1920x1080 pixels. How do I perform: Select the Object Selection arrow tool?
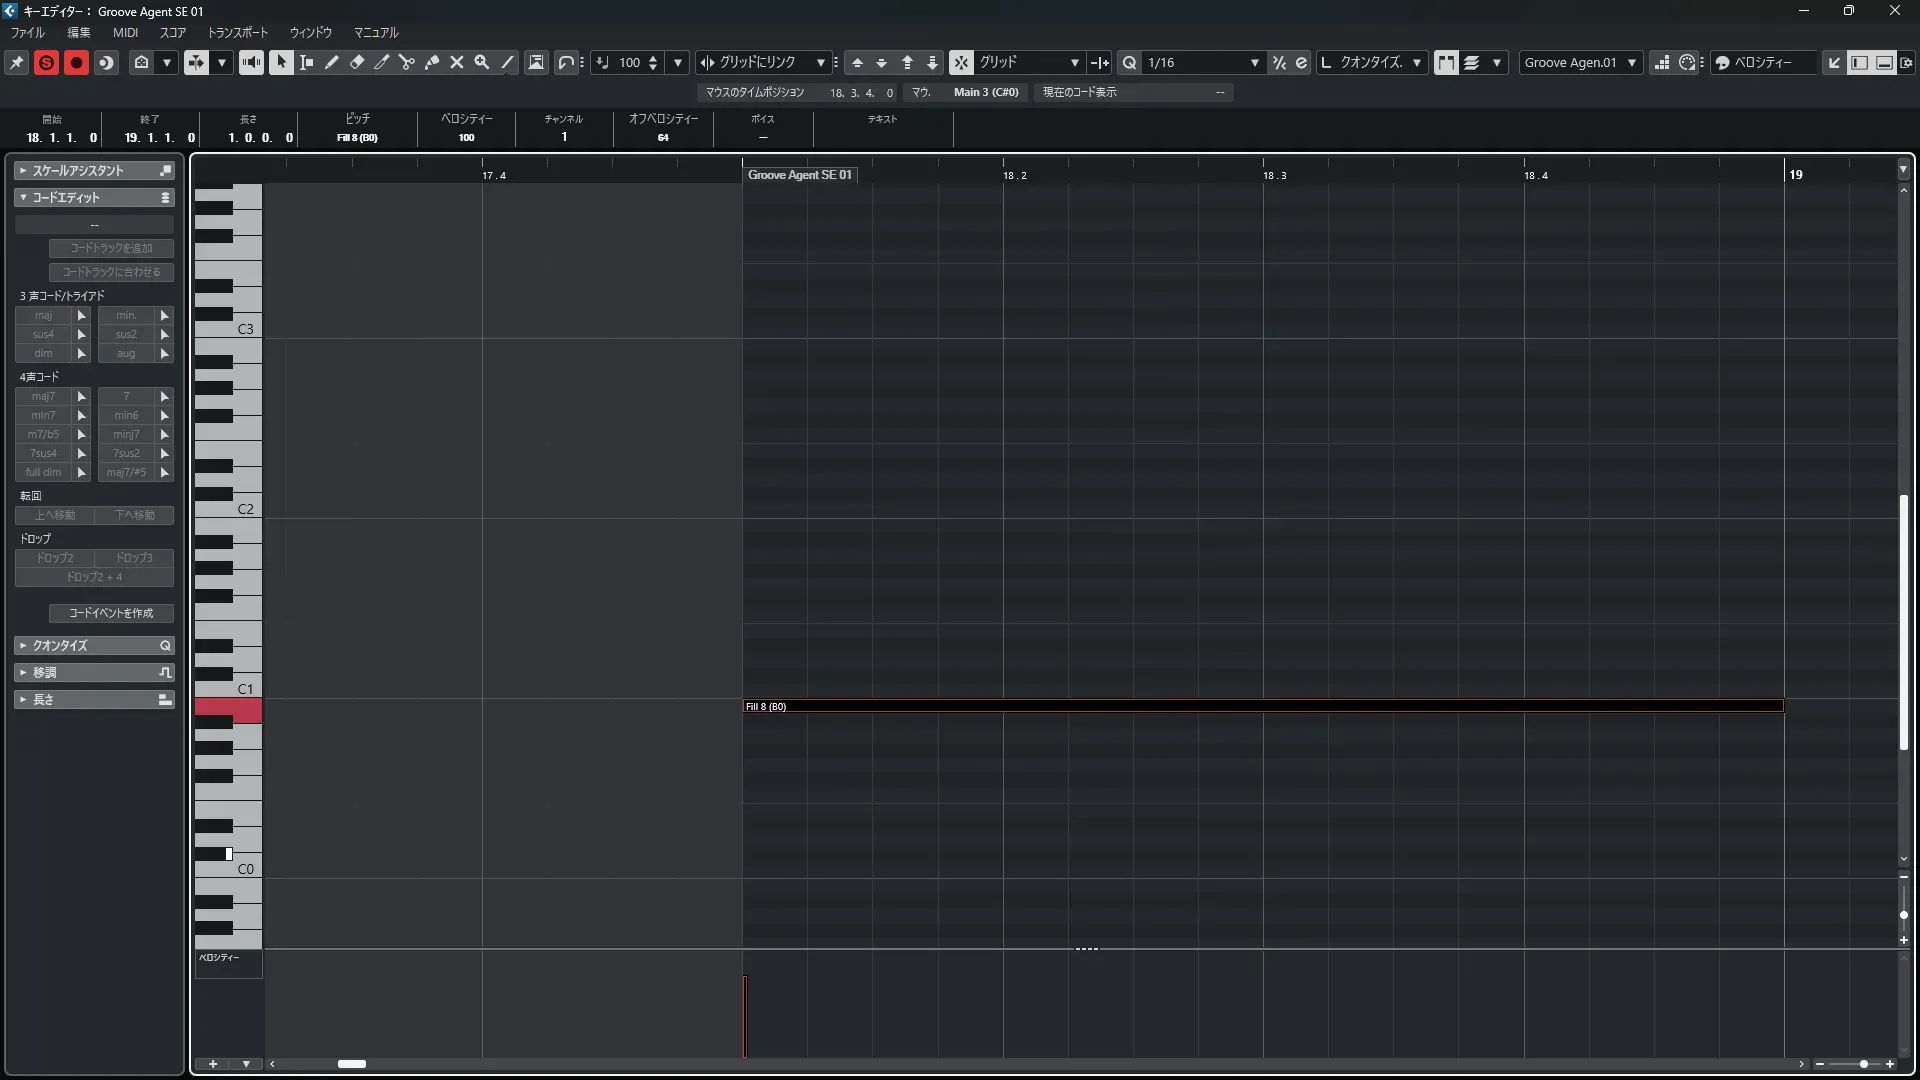coord(281,62)
